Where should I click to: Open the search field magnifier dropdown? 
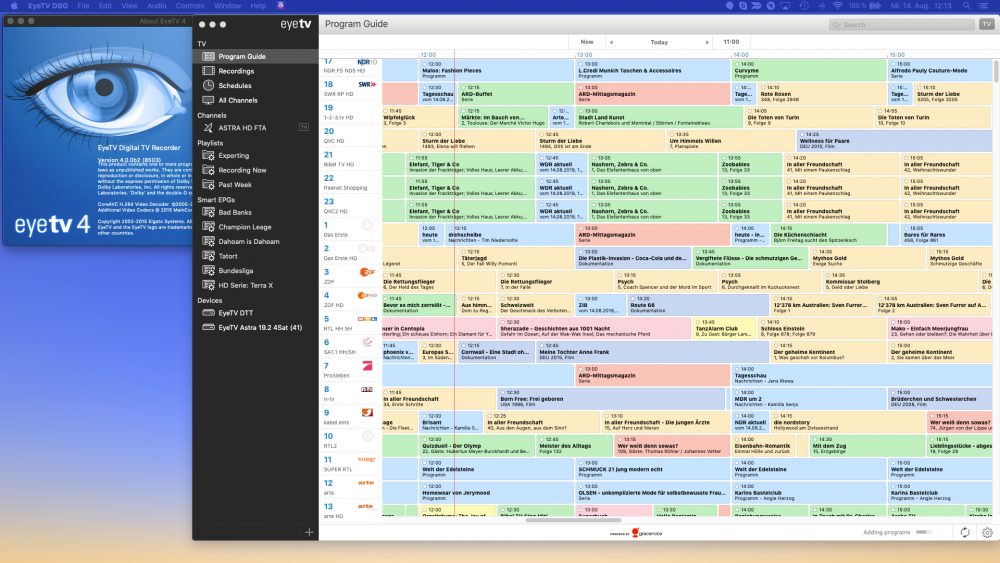tap(837, 24)
